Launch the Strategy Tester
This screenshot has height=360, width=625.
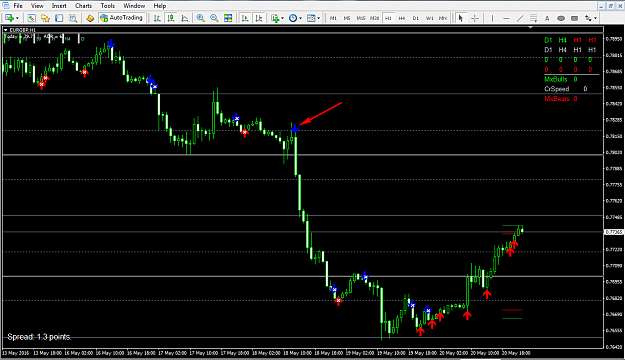[x=73, y=18]
